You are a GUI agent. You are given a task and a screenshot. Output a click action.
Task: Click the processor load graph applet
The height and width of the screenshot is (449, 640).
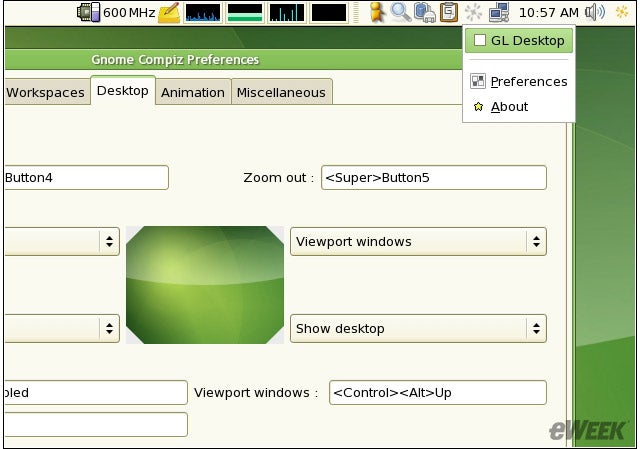(x=203, y=13)
